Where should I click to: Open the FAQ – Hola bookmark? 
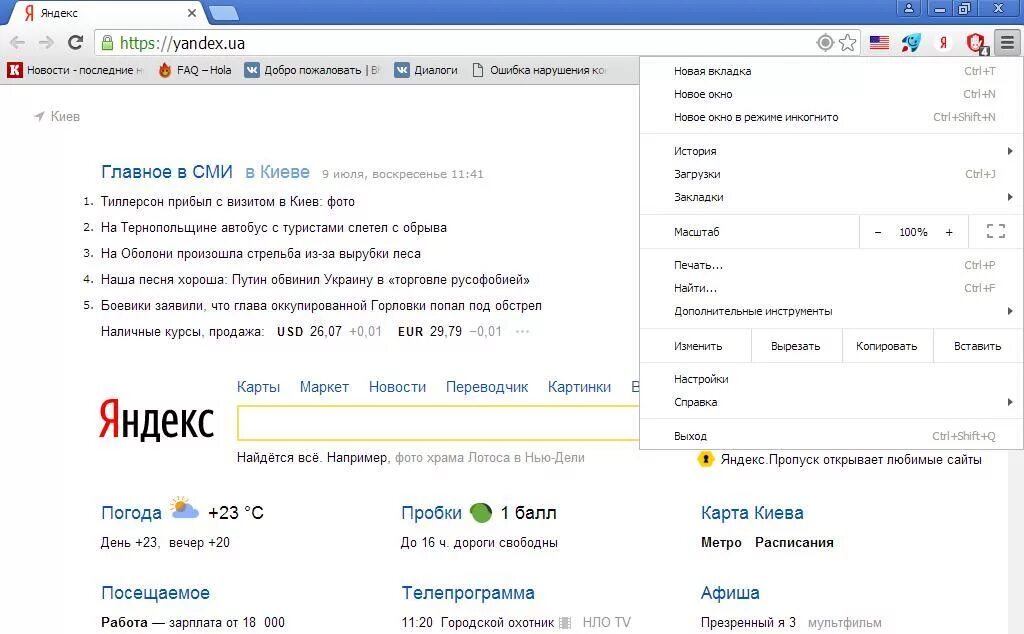[195, 70]
